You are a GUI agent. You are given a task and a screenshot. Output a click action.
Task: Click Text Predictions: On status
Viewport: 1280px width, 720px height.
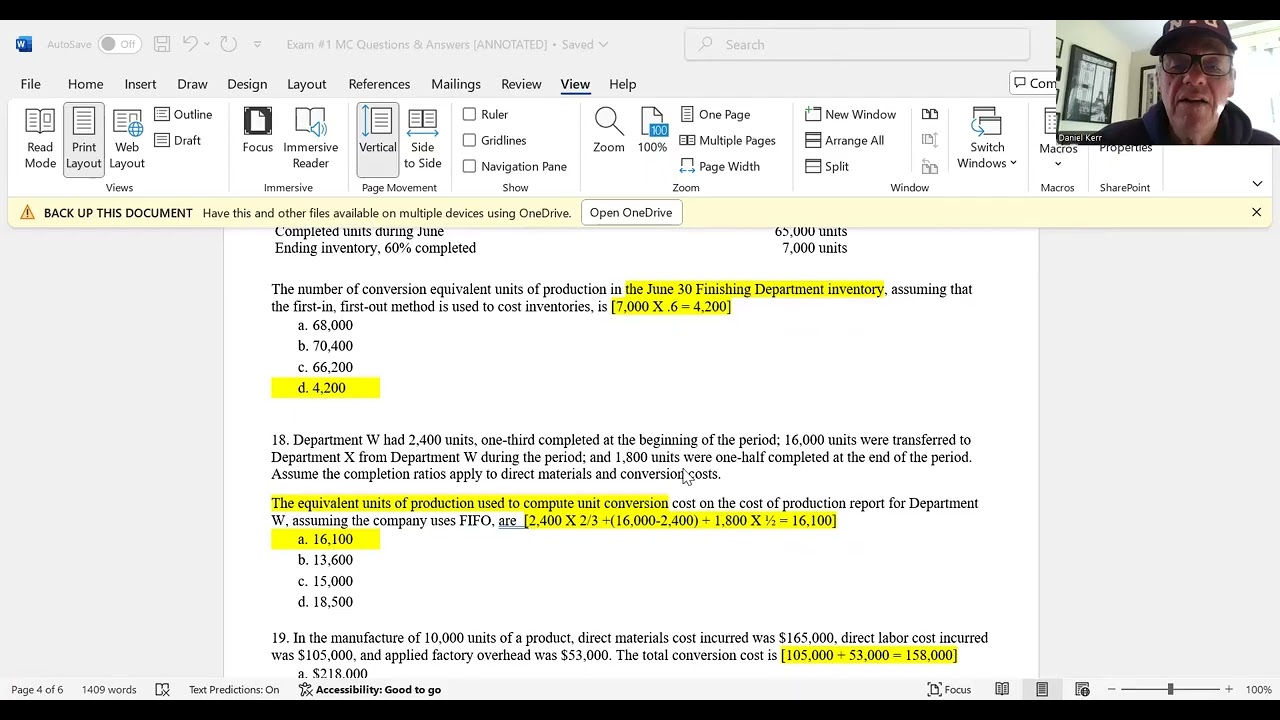tap(234, 689)
